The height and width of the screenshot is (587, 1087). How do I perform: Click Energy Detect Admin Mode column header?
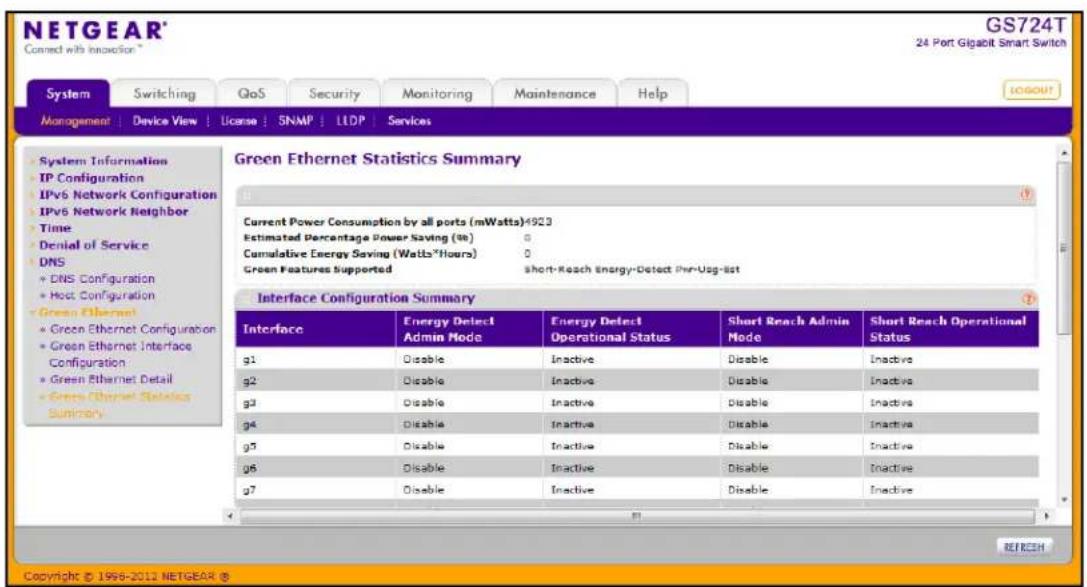click(x=469, y=329)
